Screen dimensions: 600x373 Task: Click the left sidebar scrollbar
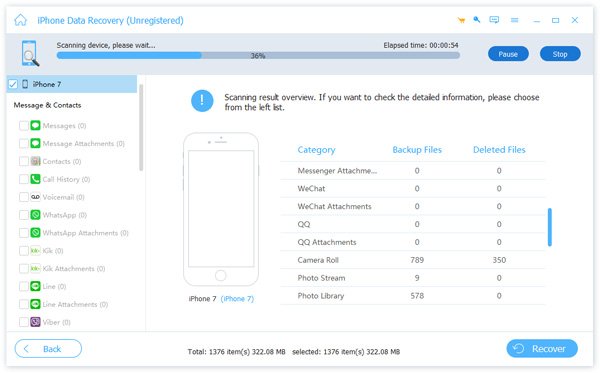[141, 127]
